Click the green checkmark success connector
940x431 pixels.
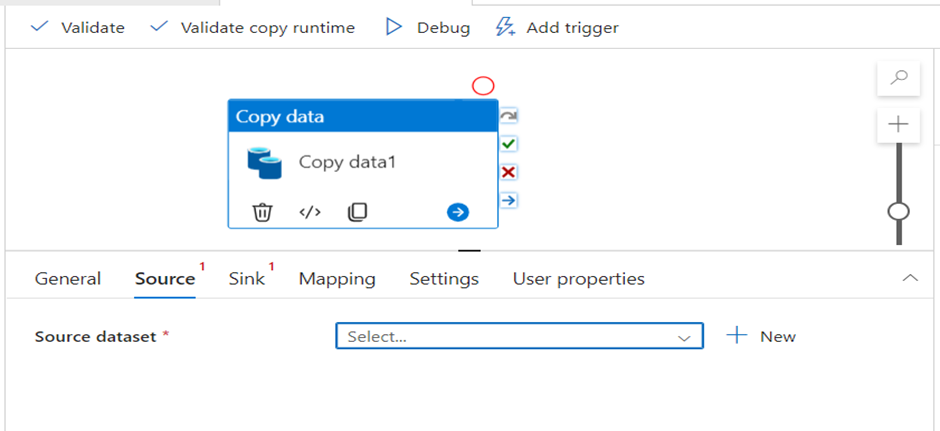[x=509, y=144]
